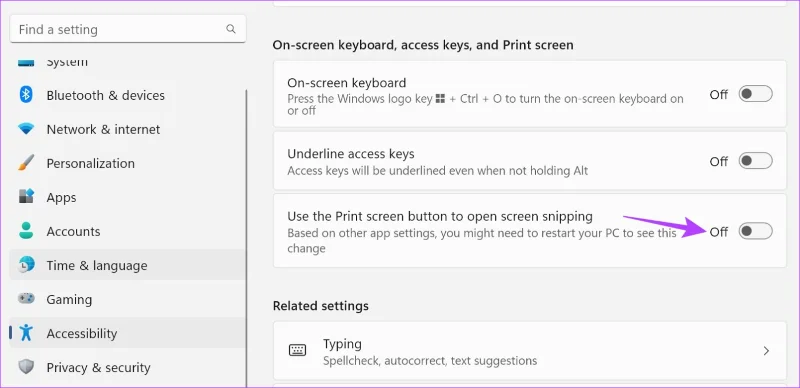800x388 pixels.
Task: Click the keyboard icon beside Typing
Action: pyautogui.click(x=297, y=350)
